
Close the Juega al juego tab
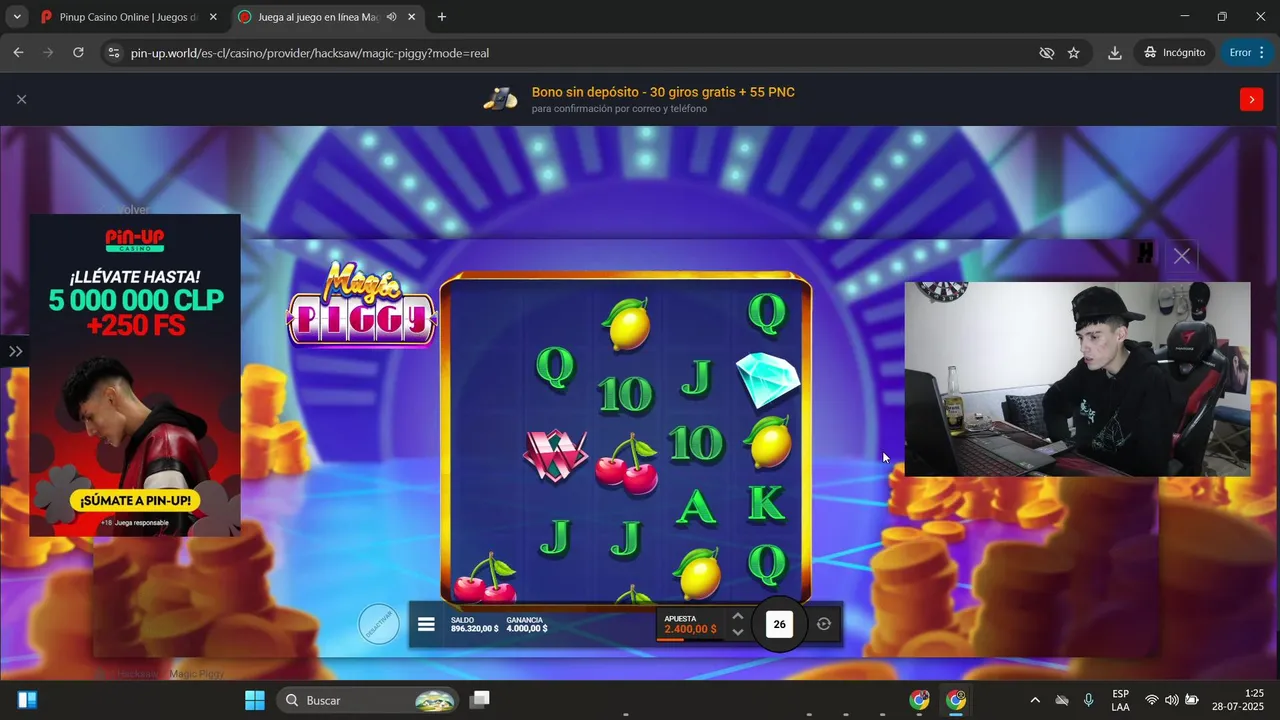click(x=411, y=17)
